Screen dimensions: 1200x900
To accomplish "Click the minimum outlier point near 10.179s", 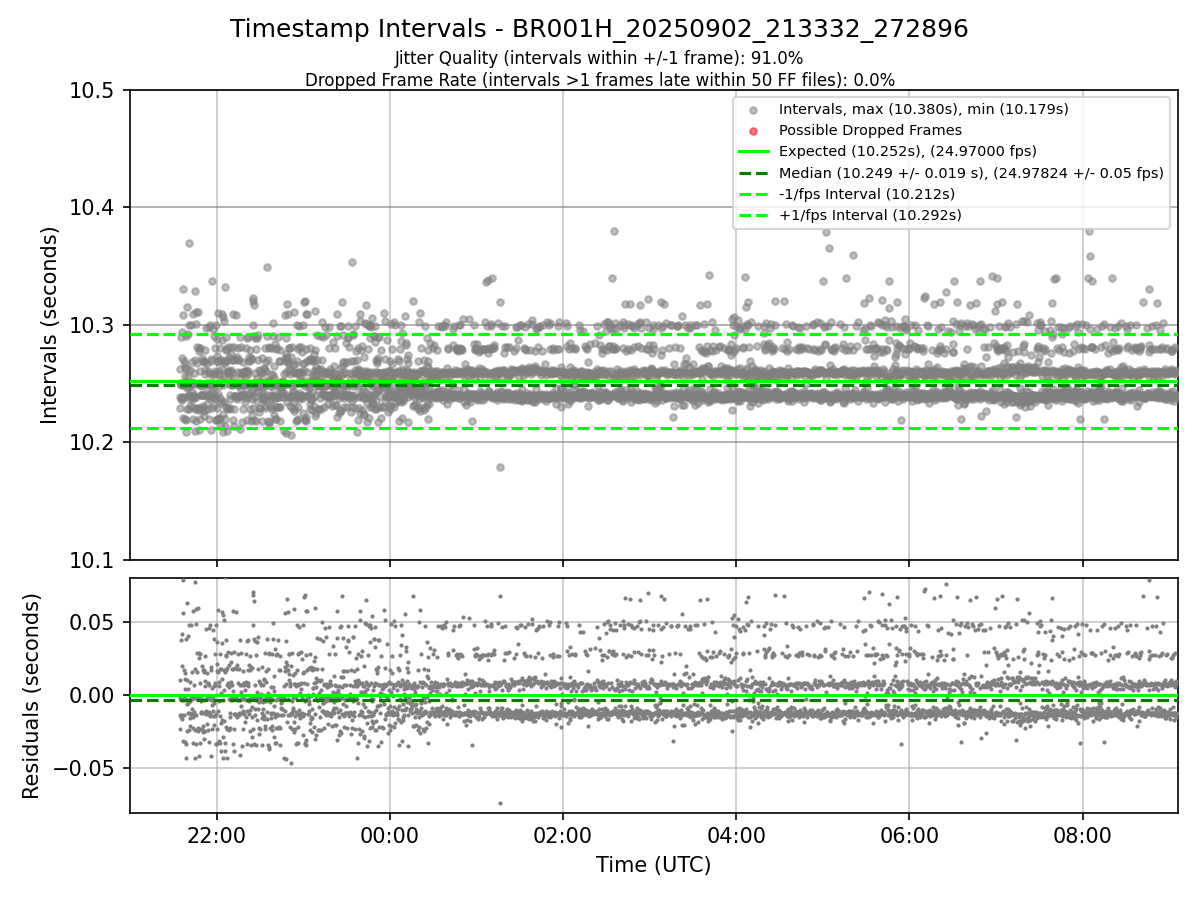I will coord(500,467).
